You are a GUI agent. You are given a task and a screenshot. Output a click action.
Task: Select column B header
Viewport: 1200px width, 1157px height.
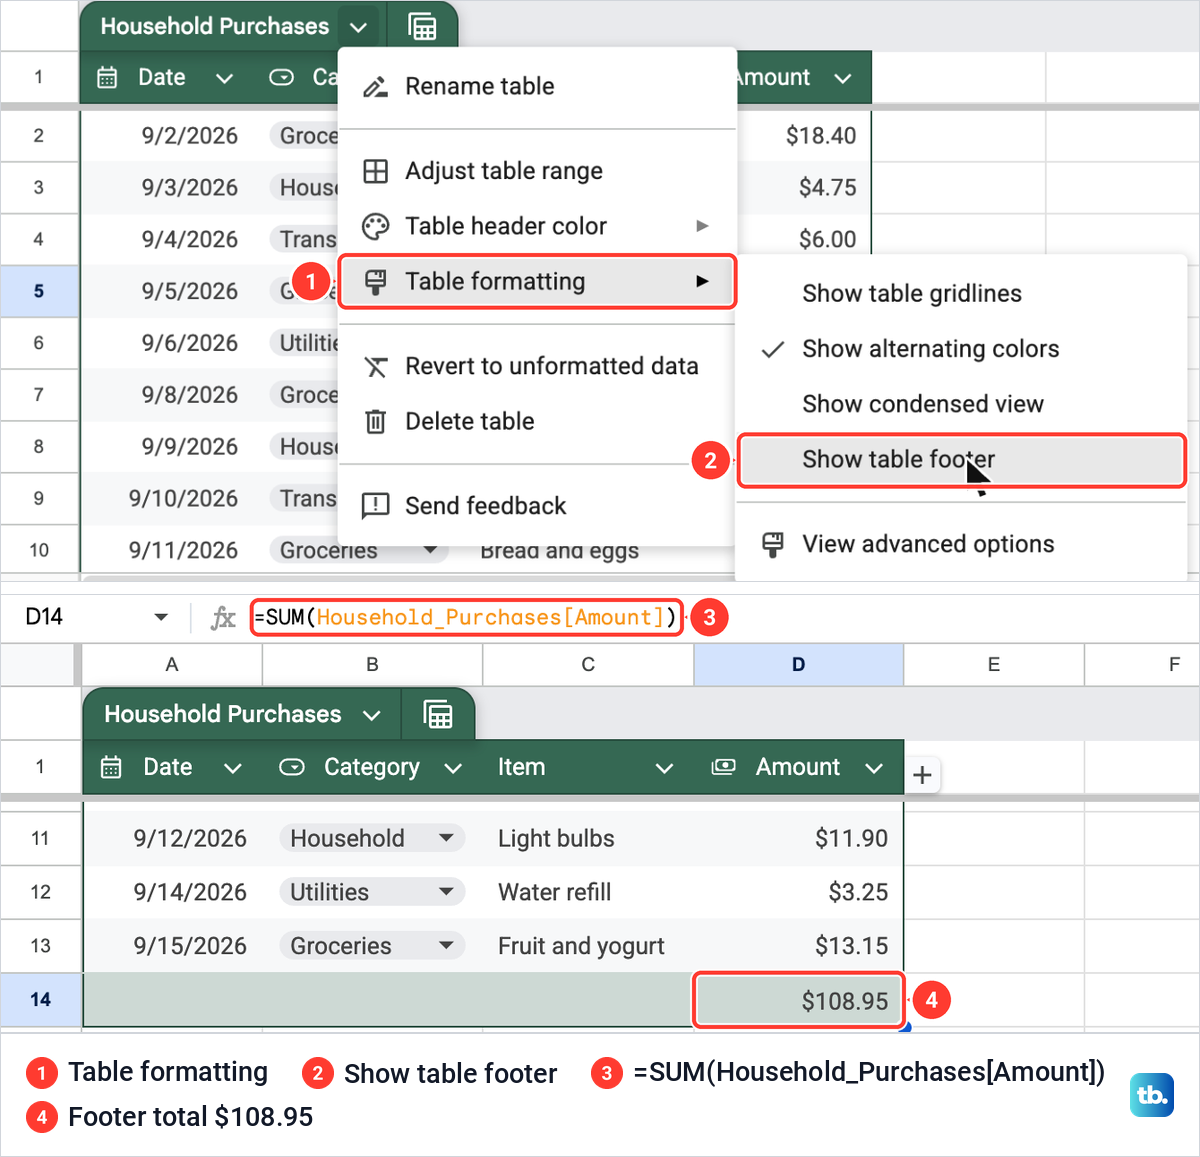(x=372, y=665)
